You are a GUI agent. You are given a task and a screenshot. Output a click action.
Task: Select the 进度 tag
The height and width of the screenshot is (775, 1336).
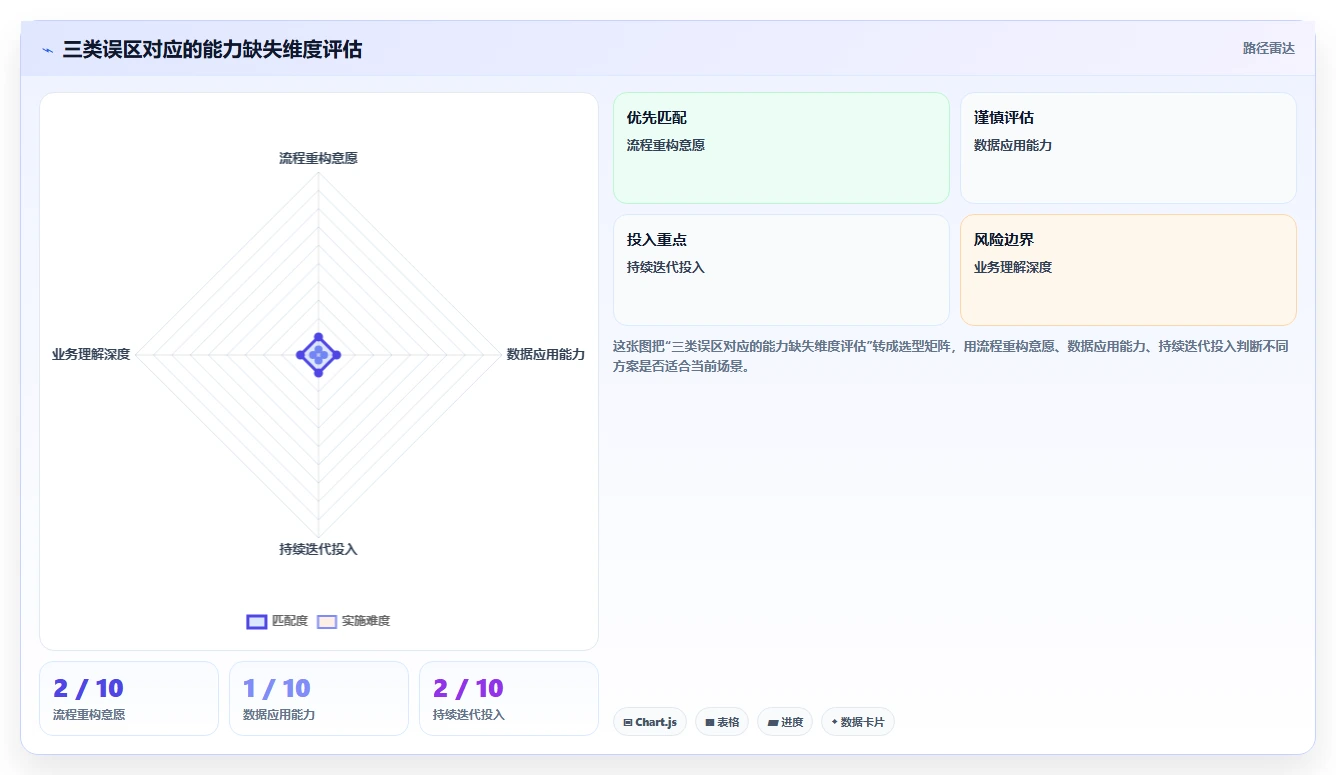785,722
